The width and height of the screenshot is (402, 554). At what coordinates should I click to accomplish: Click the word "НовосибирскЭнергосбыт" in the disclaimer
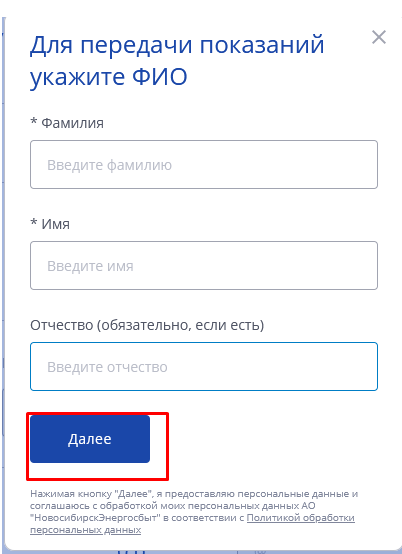(95, 518)
